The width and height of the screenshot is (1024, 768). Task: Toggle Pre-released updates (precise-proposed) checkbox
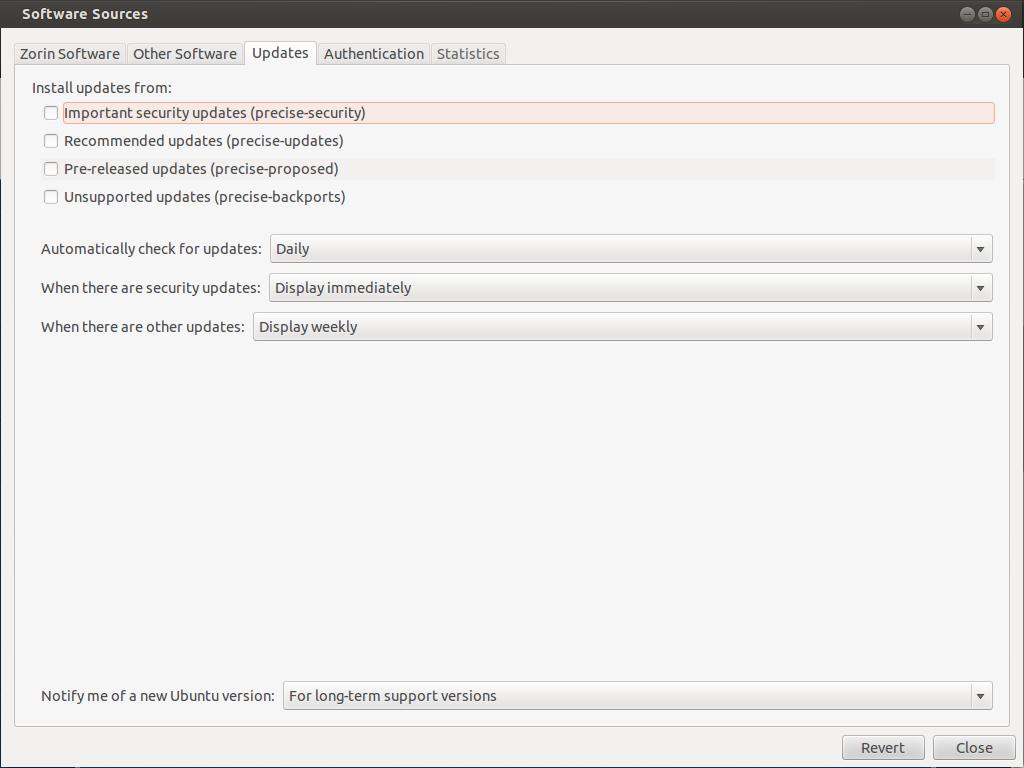click(51, 169)
